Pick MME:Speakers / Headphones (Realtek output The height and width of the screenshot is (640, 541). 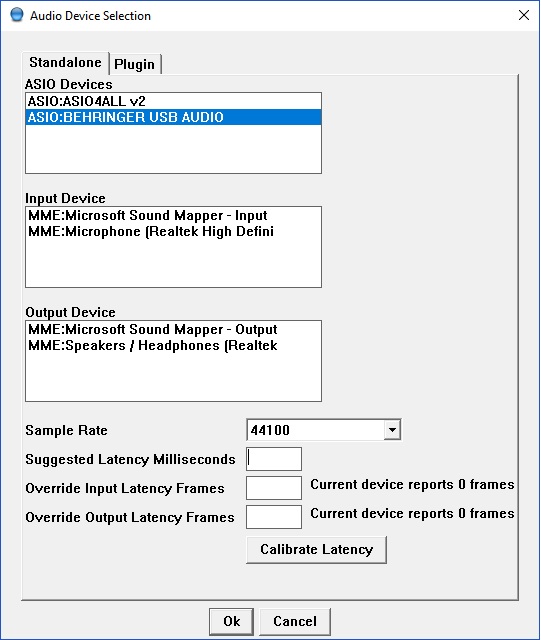(173, 345)
